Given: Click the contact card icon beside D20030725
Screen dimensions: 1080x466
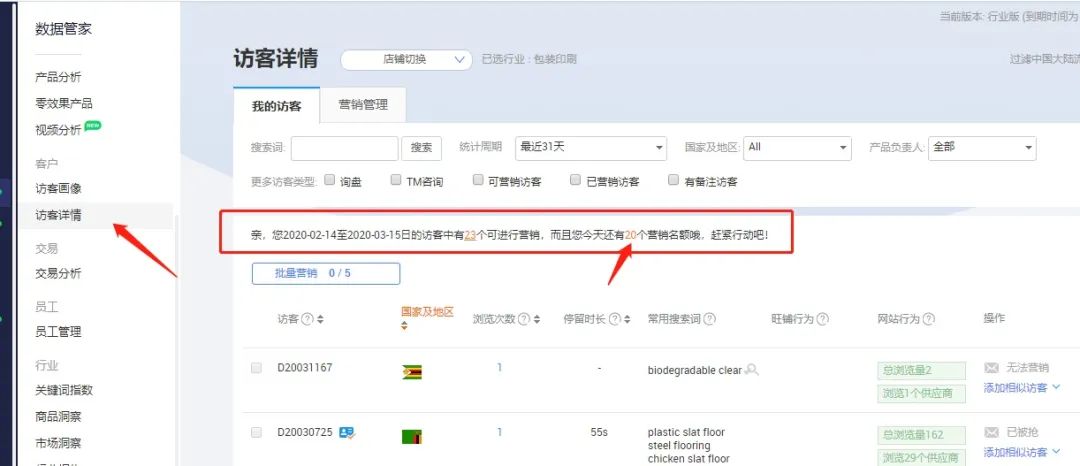Looking at the screenshot, I should click(346, 432).
